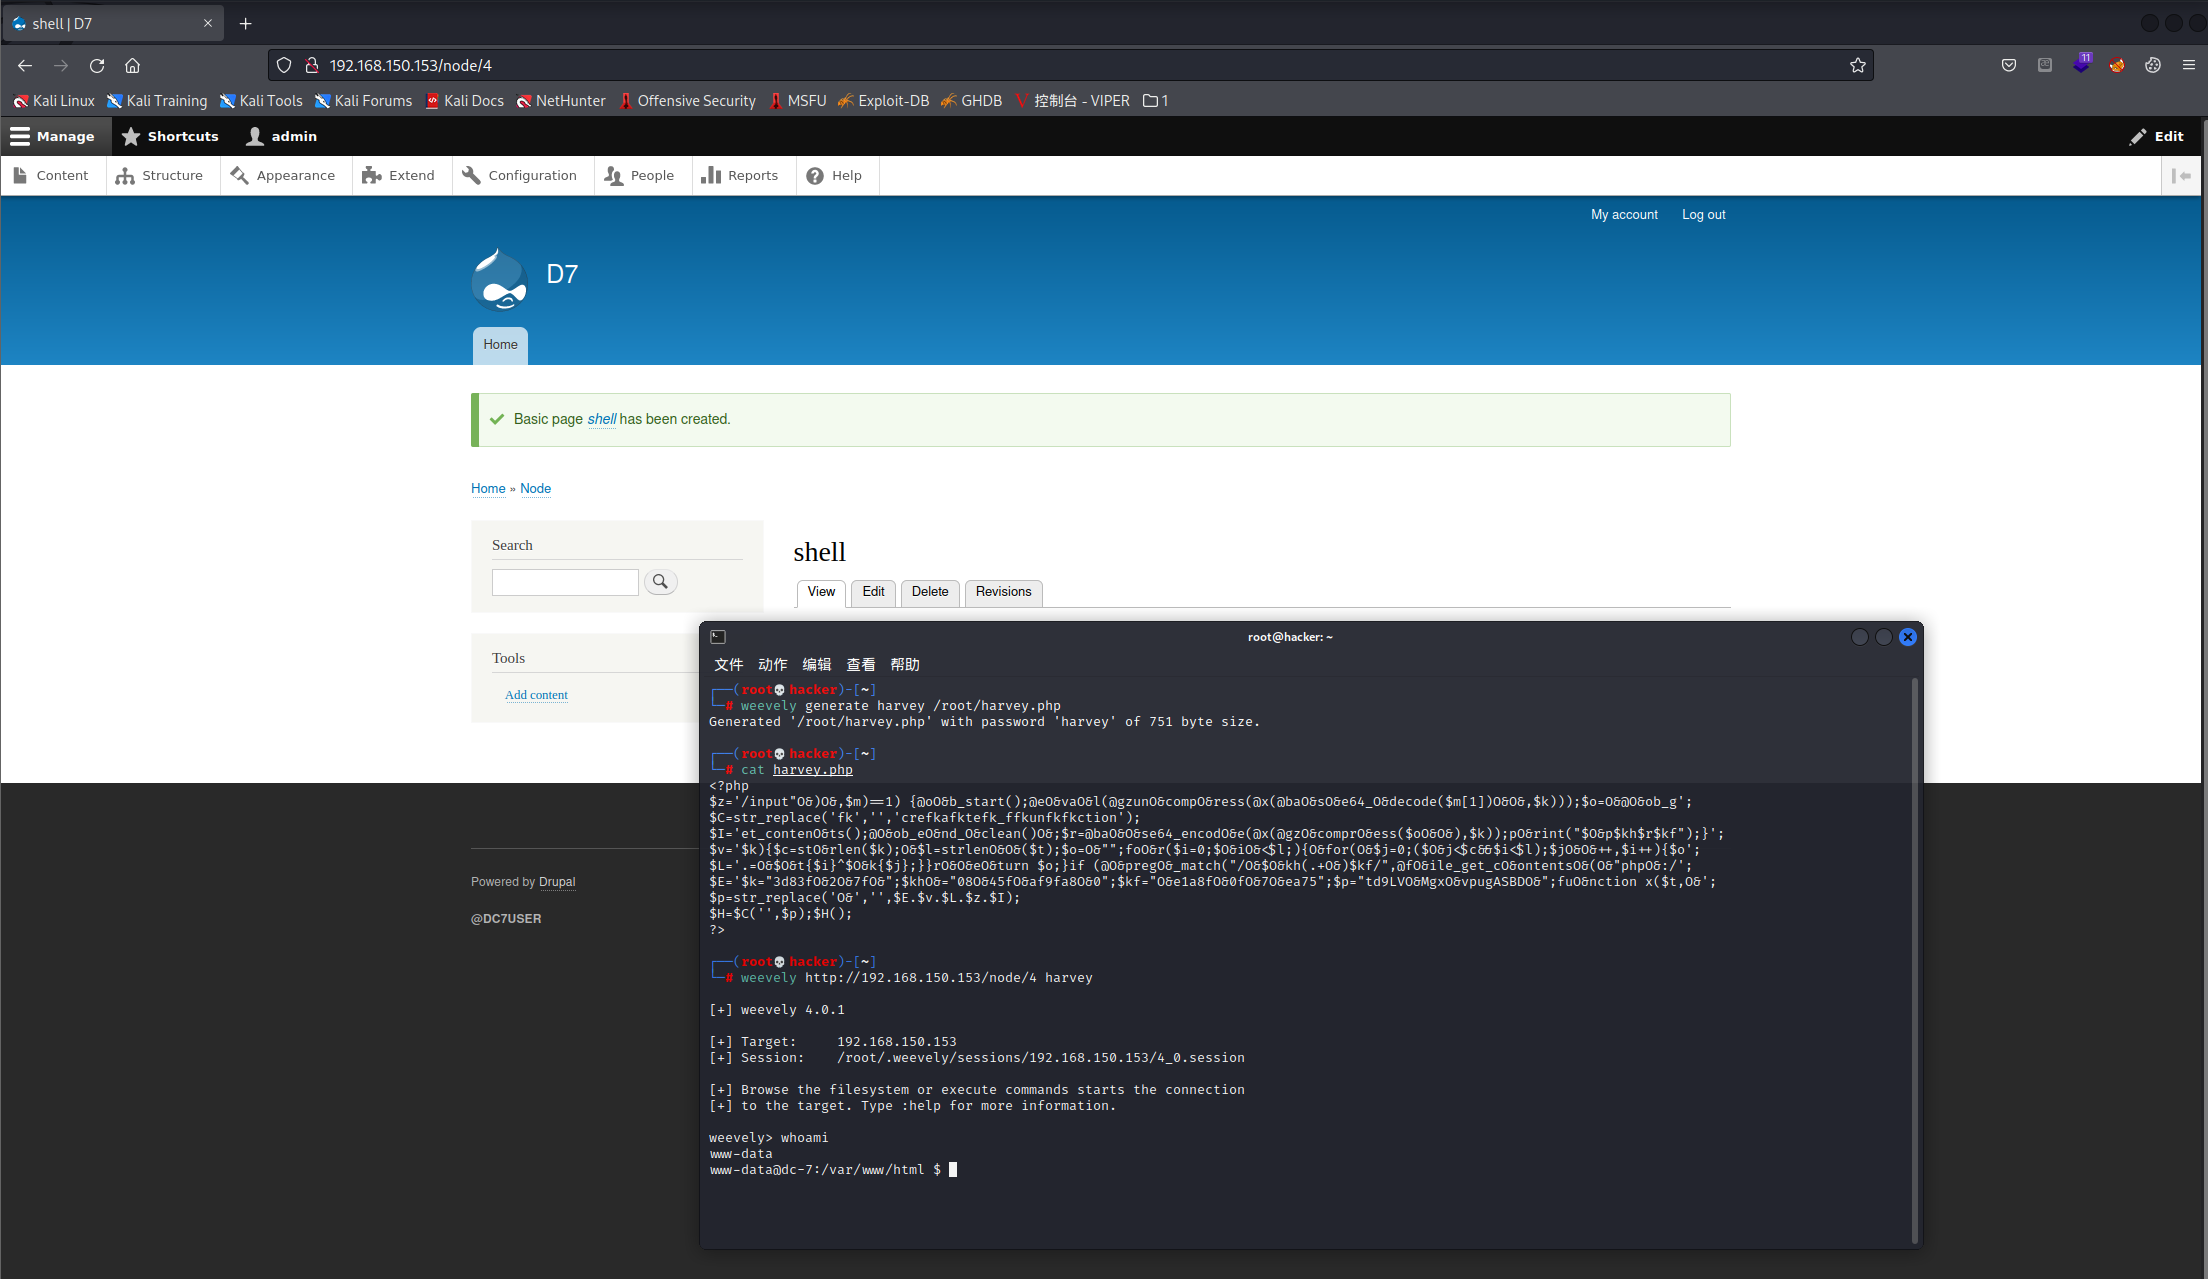Open the Kali Forums bookmark
Screen dimensions: 2208x1279
(363, 101)
